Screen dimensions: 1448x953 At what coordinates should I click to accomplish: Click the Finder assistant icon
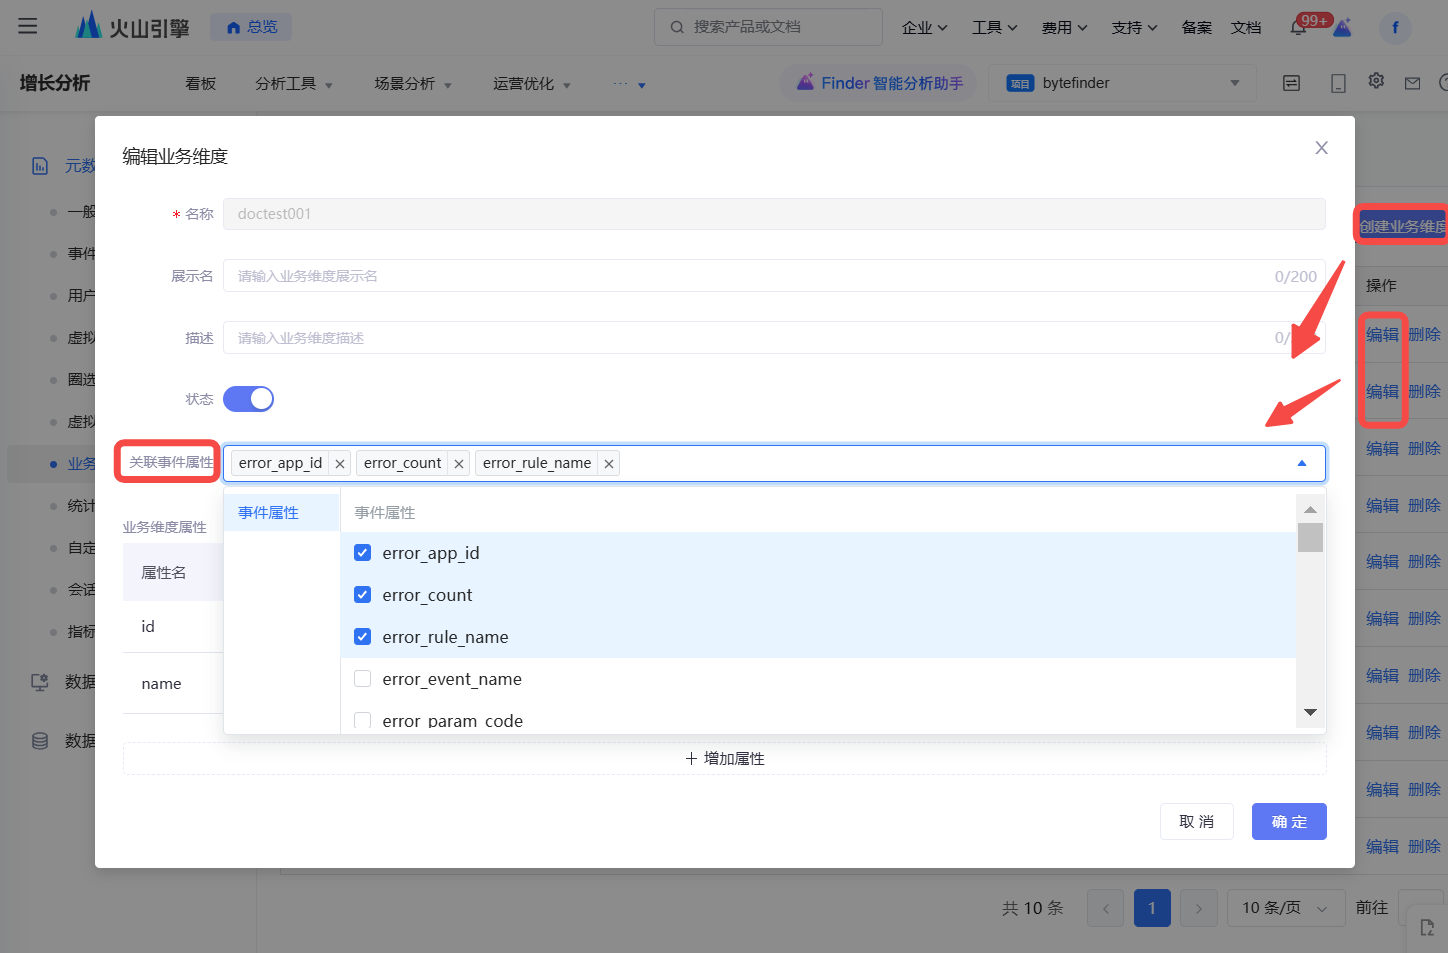[x=805, y=82]
